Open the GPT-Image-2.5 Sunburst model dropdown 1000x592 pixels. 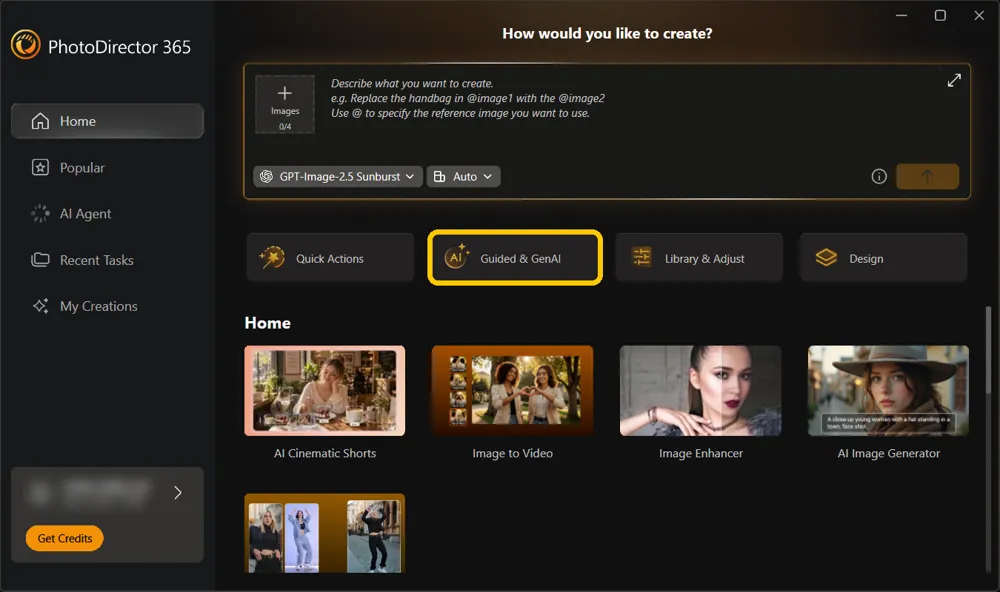338,177
